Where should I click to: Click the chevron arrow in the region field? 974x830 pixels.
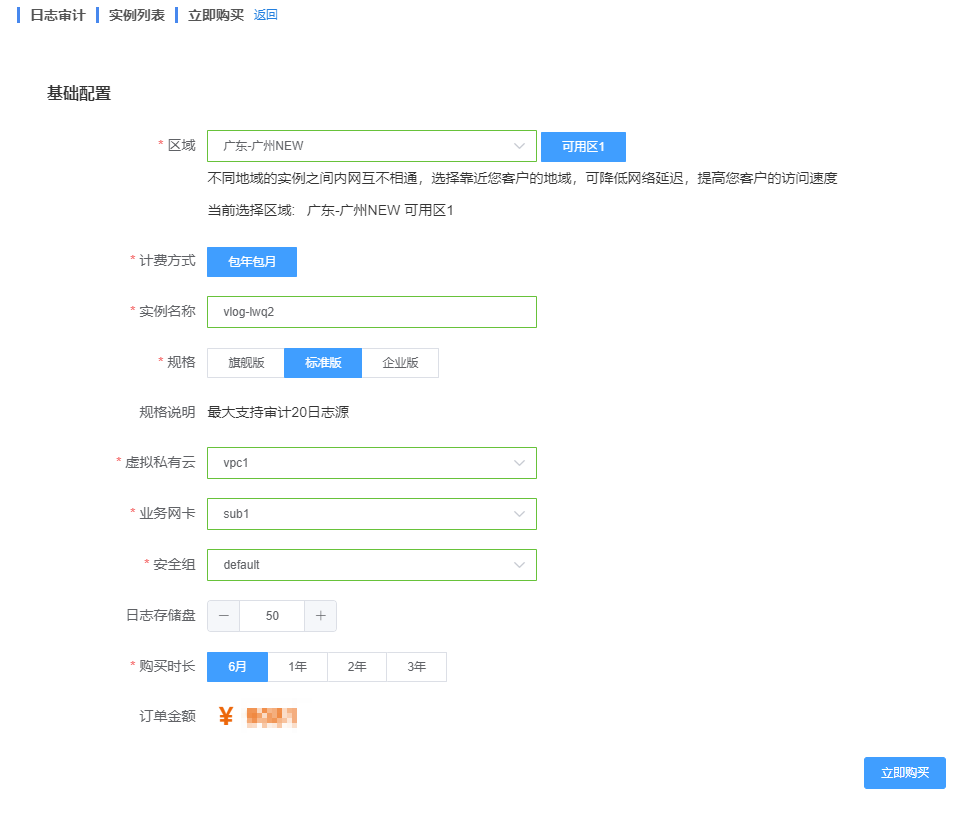point(519,146)
